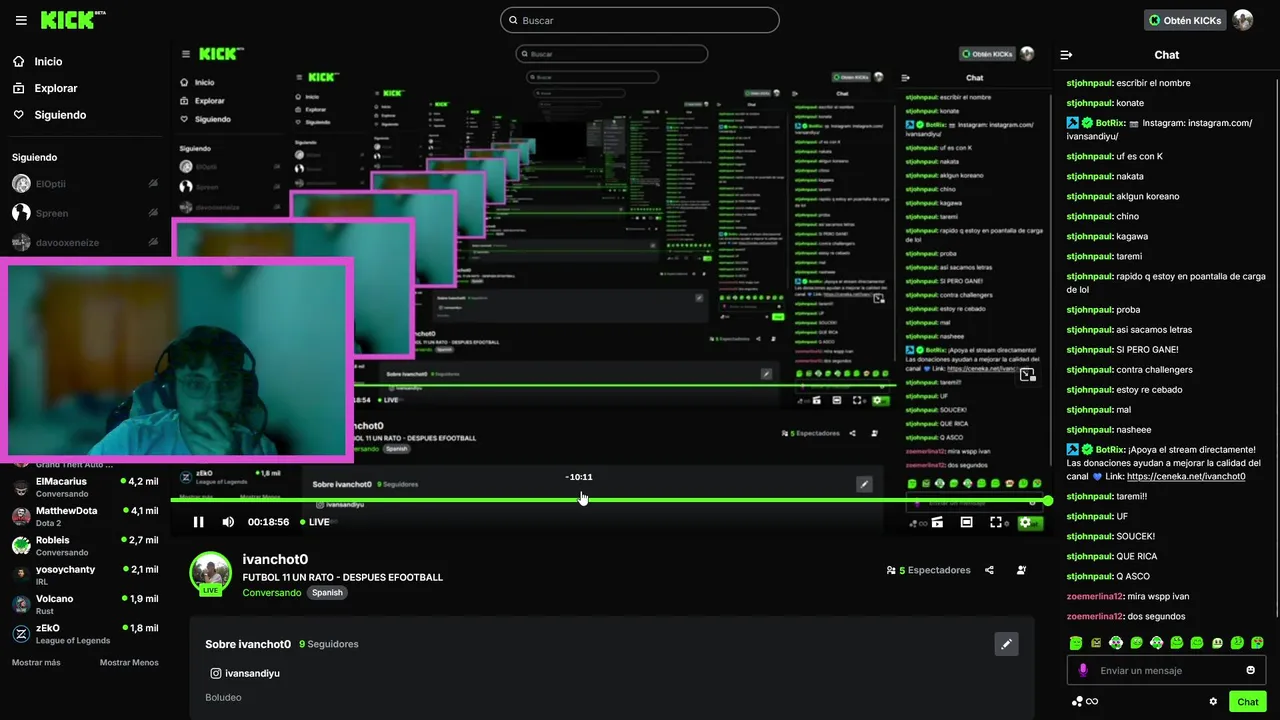
Task: Edit the Sobre ivanchot0 panel with the pencil
Action: point(1007,644)
